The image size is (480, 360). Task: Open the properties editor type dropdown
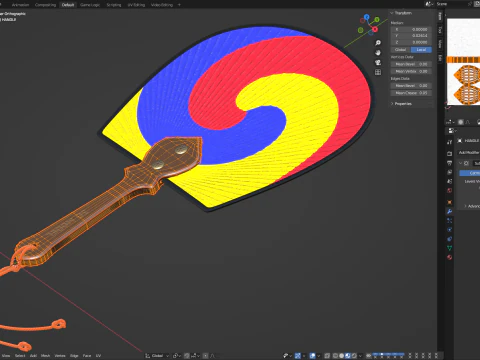[452, 130]
